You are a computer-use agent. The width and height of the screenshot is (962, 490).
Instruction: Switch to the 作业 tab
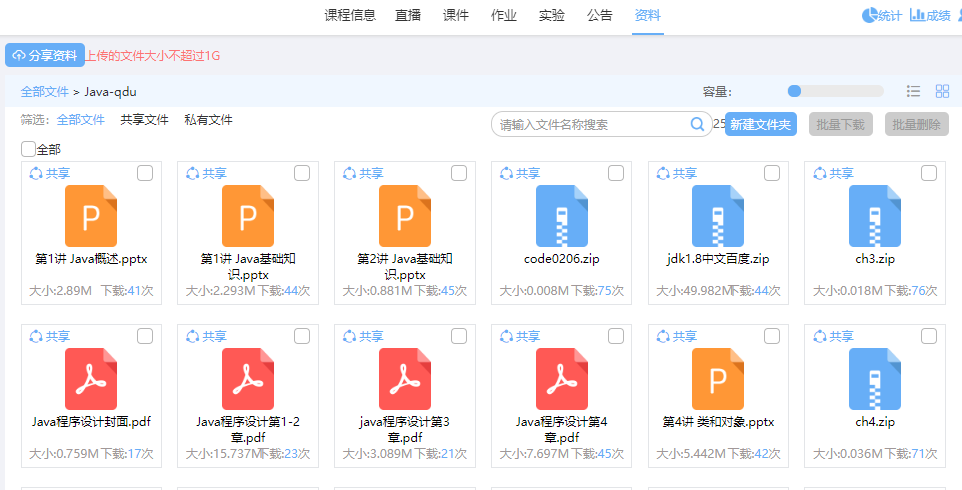tap(504, 15)
